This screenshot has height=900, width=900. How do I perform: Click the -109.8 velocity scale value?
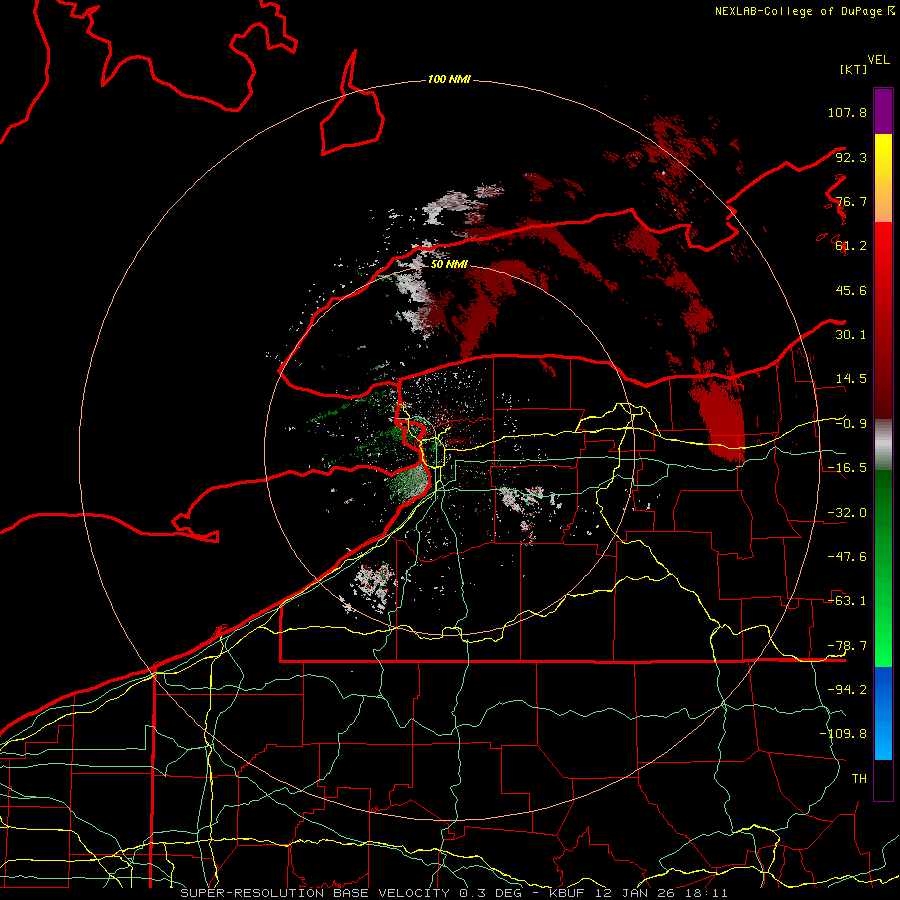point(844,734)
